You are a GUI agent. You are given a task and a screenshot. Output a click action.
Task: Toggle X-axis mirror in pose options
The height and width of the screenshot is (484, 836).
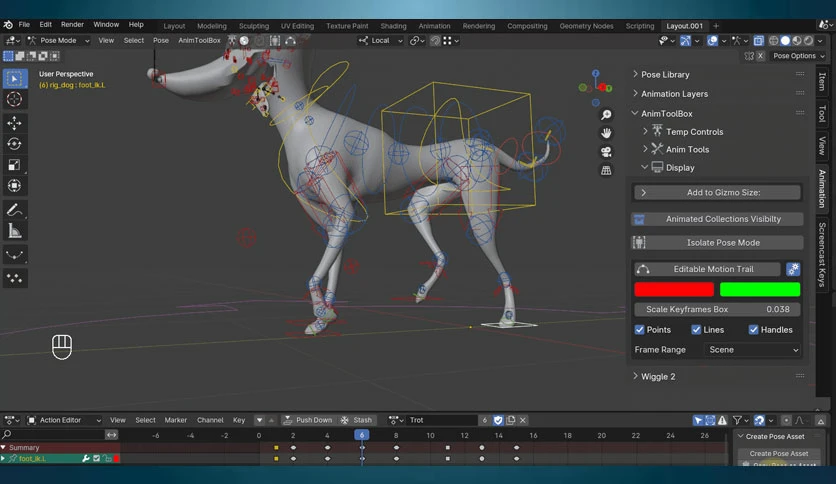760,56
